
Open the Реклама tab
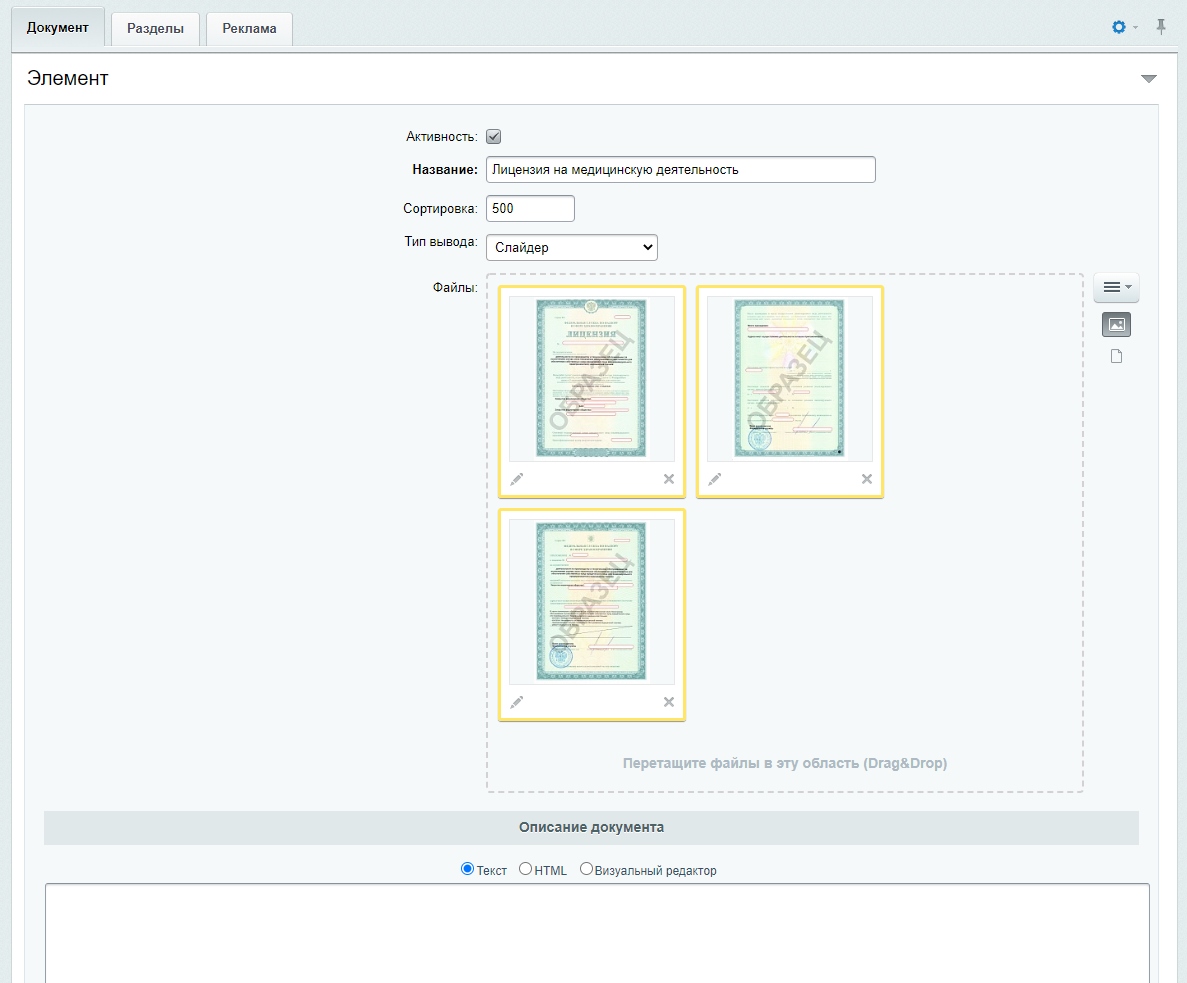tap(249, 29)
